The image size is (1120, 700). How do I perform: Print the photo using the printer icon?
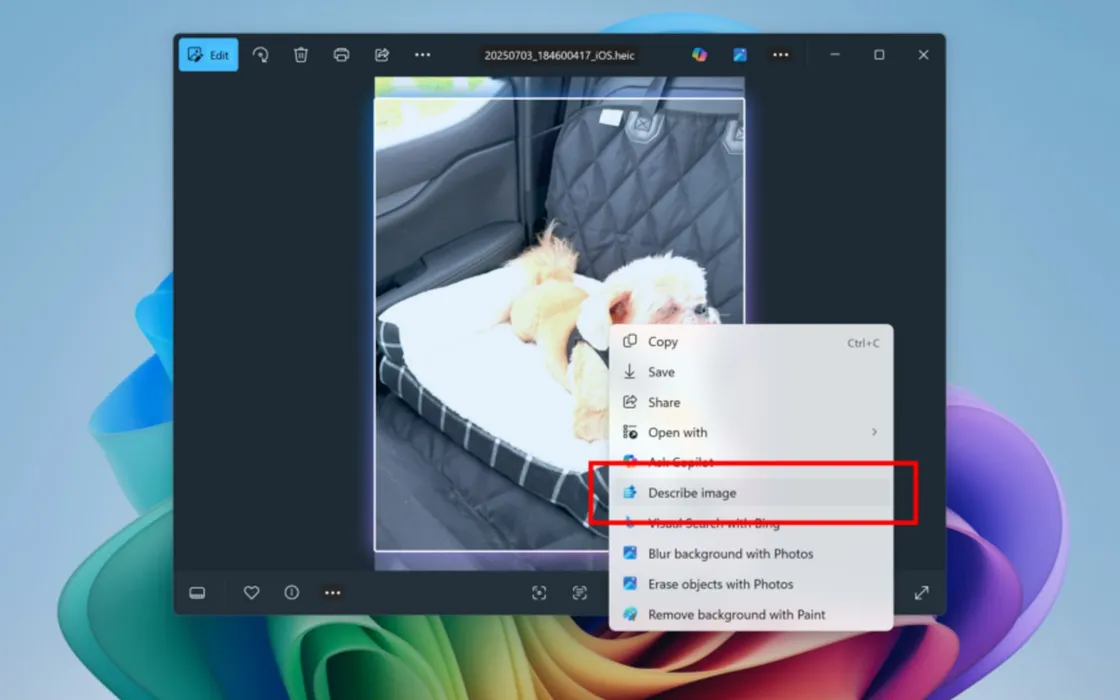click(x=341, y=55)
